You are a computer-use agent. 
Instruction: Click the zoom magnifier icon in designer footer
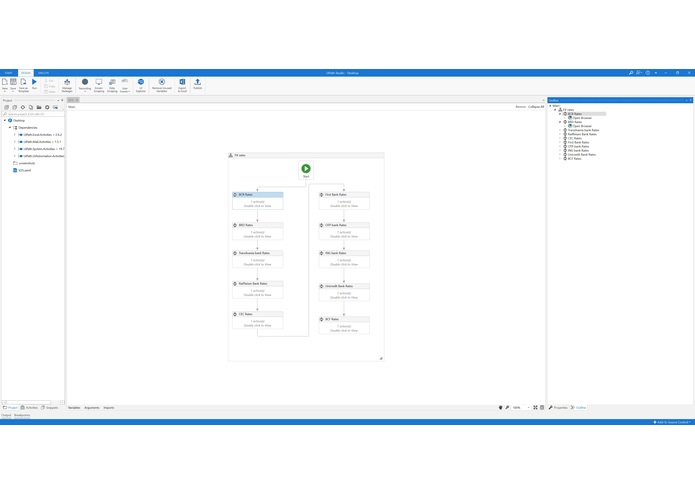tap(507, 408)
